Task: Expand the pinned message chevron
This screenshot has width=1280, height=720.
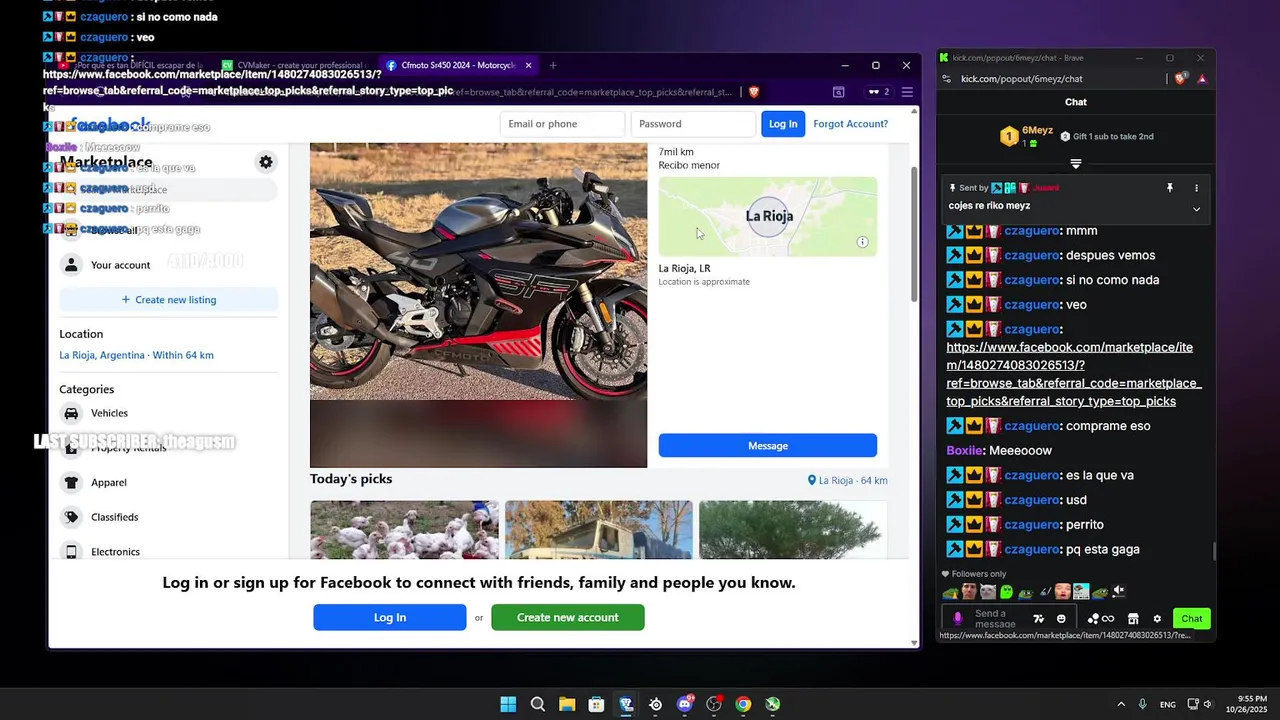Action: [1196, 208]
